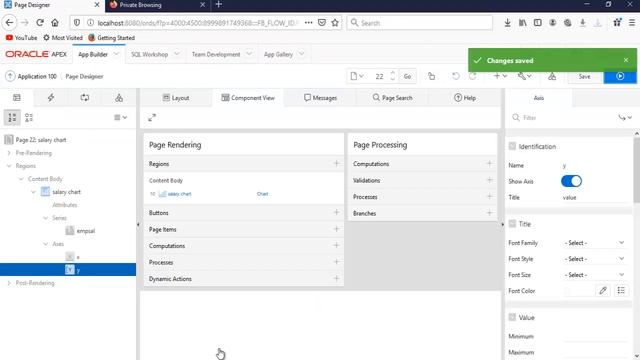Click the axis Title field with value
The image size is (640, 360).
tap(594, 198)
